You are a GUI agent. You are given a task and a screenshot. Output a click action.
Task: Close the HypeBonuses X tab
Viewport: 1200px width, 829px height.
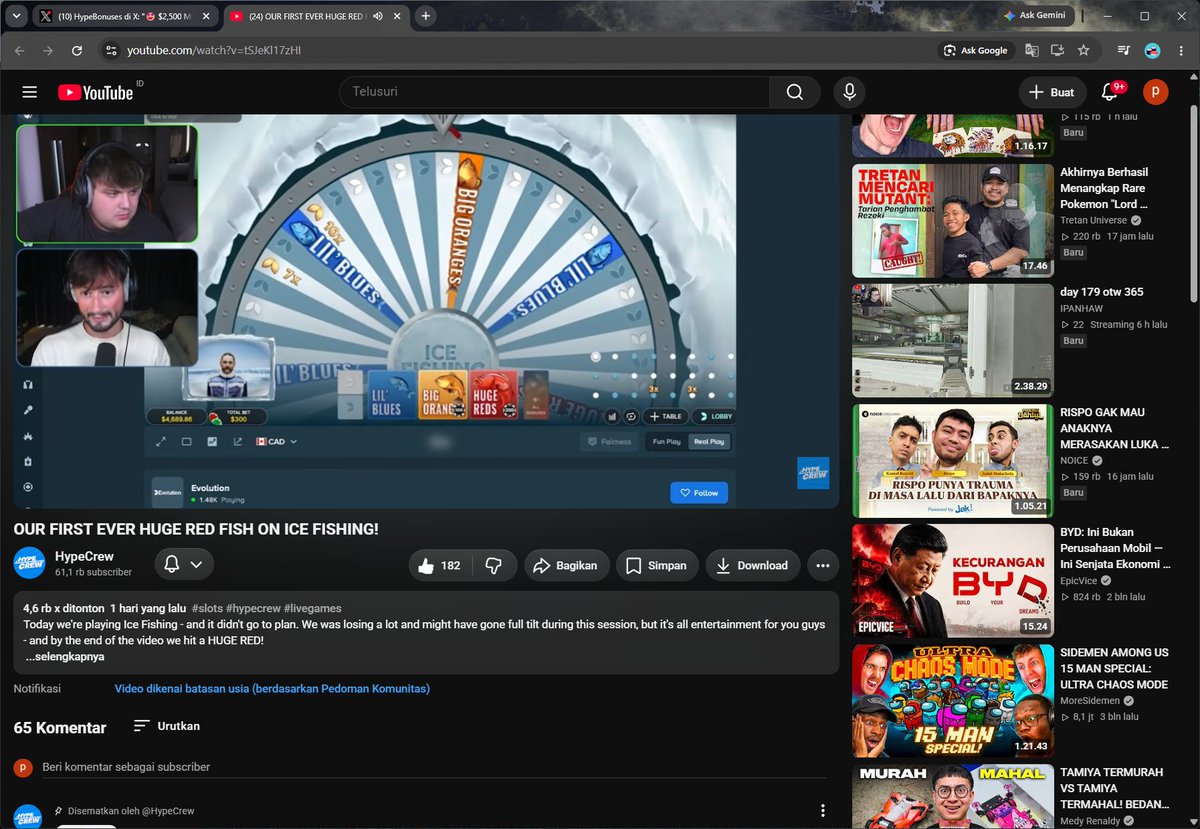pyautogui.click(x=205, y=16)
